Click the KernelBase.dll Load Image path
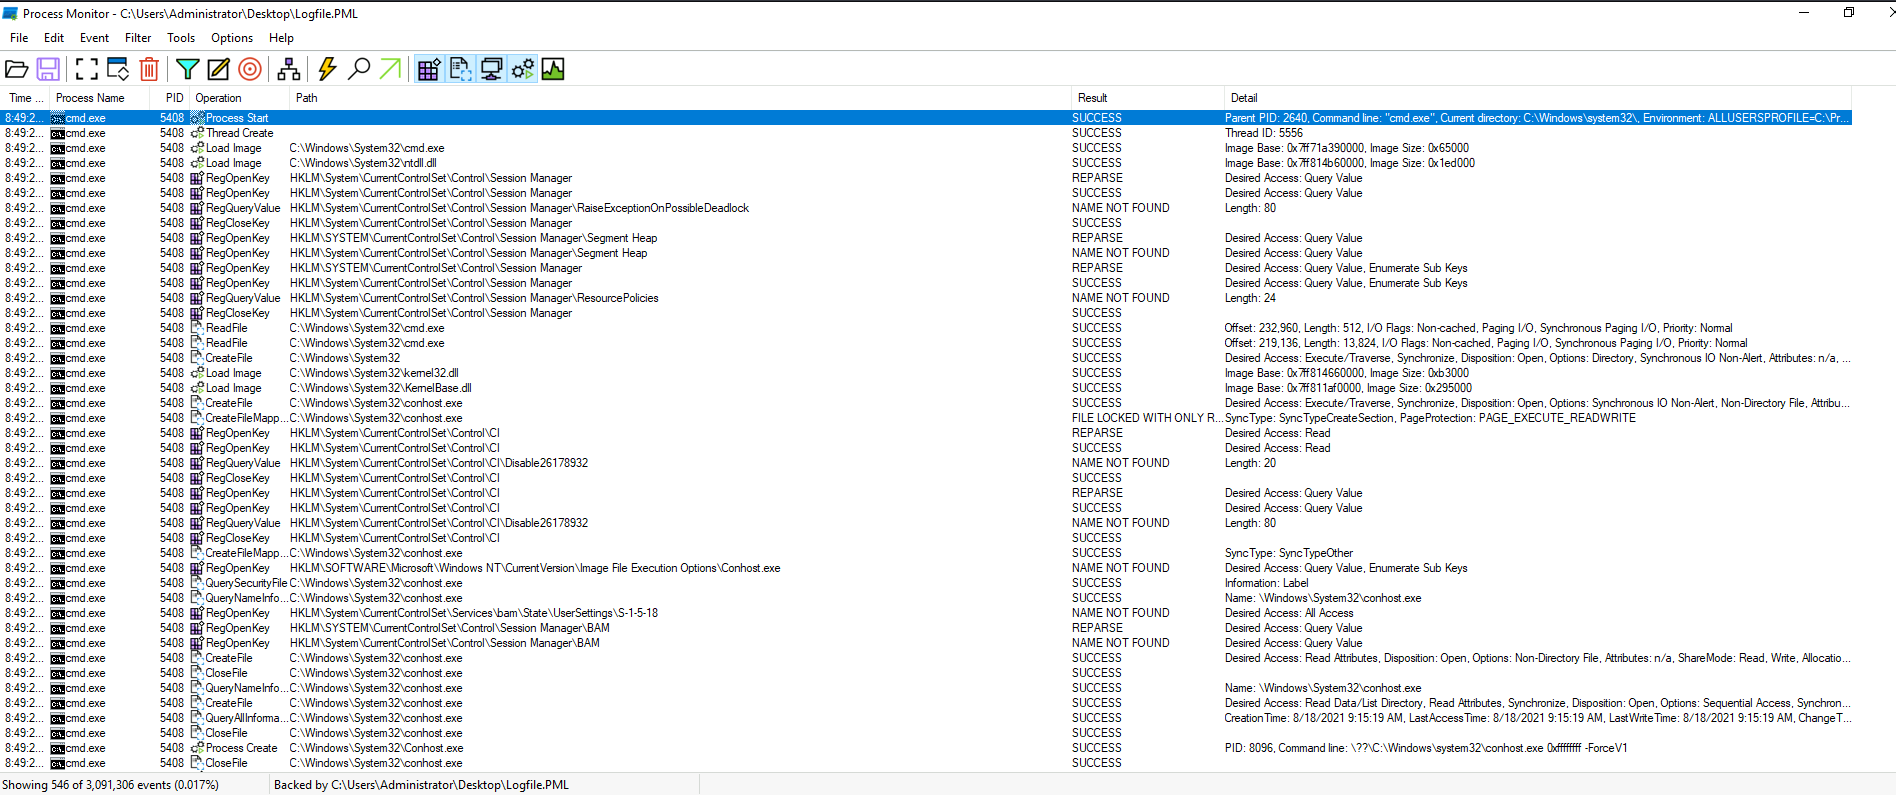The width and height of the screenshot is (1896, 795). 380,388
